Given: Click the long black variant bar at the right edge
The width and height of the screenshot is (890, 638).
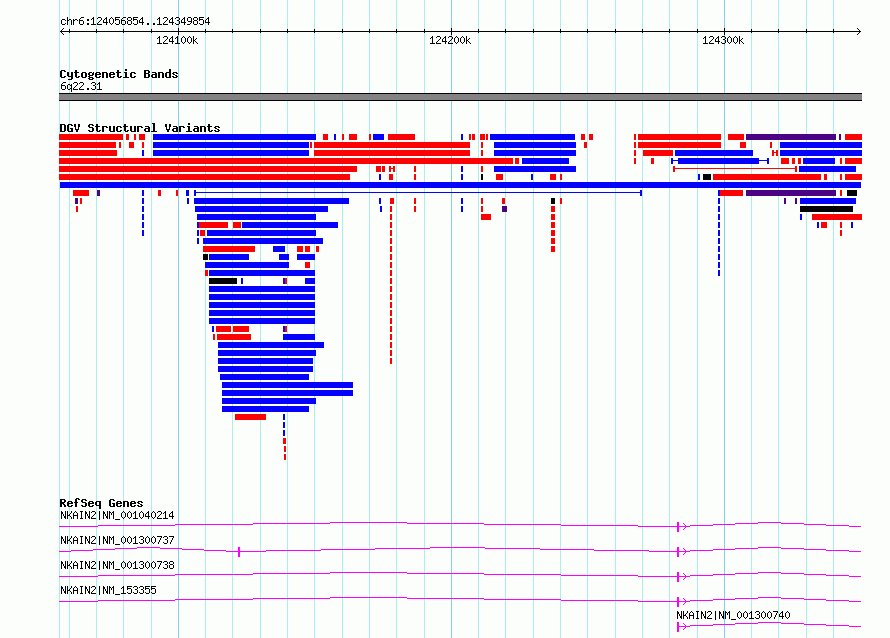Looking at the screenshot, I should pos(826,209).
